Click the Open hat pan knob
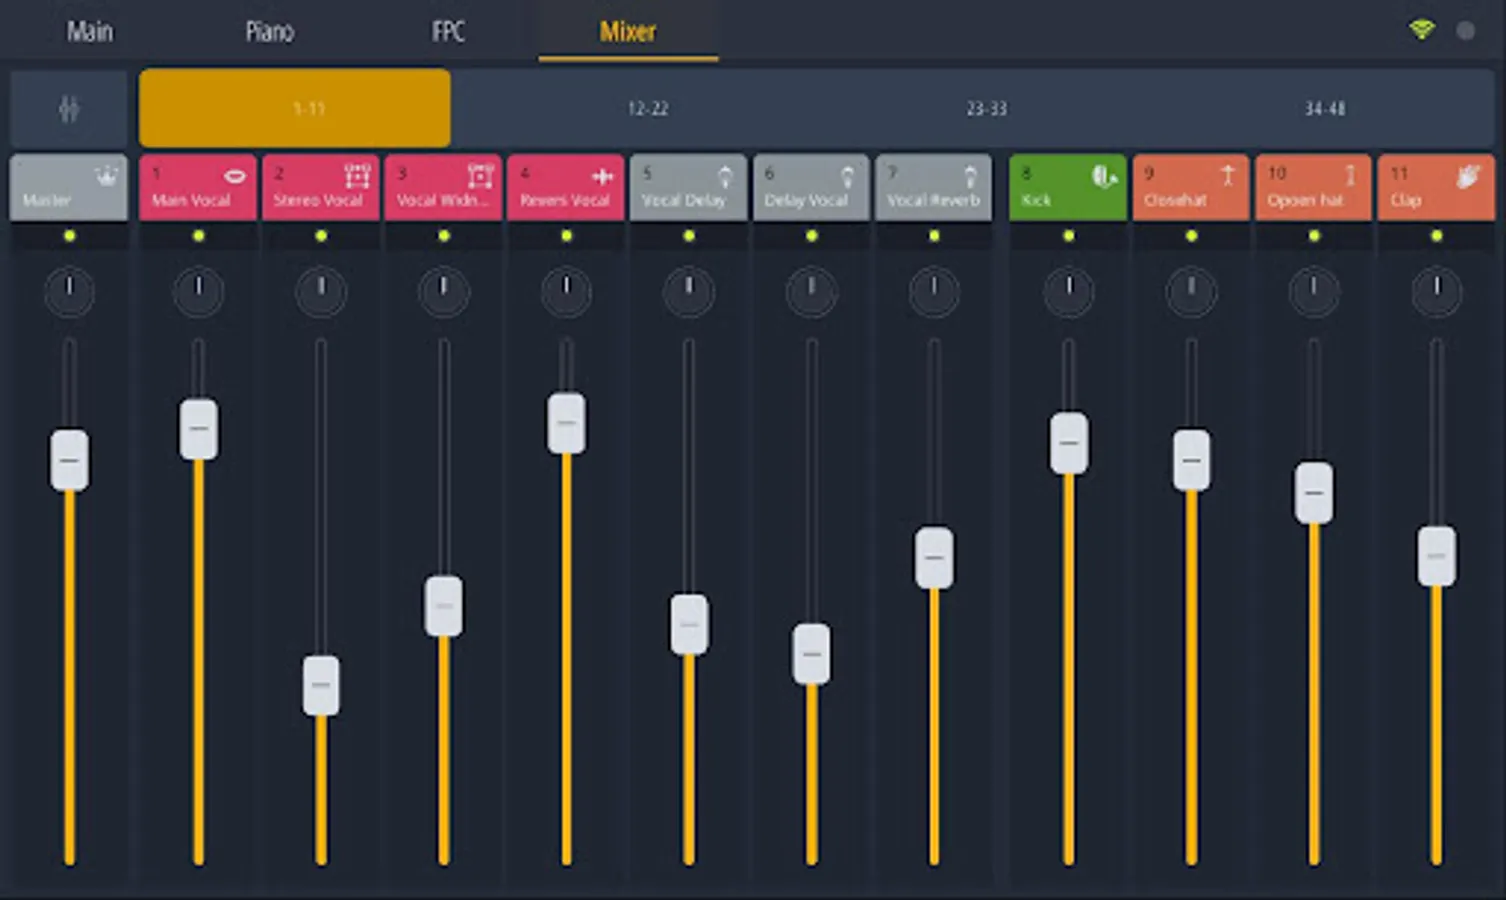This screenshot has height=900, width=1506. coord(1313,292)
